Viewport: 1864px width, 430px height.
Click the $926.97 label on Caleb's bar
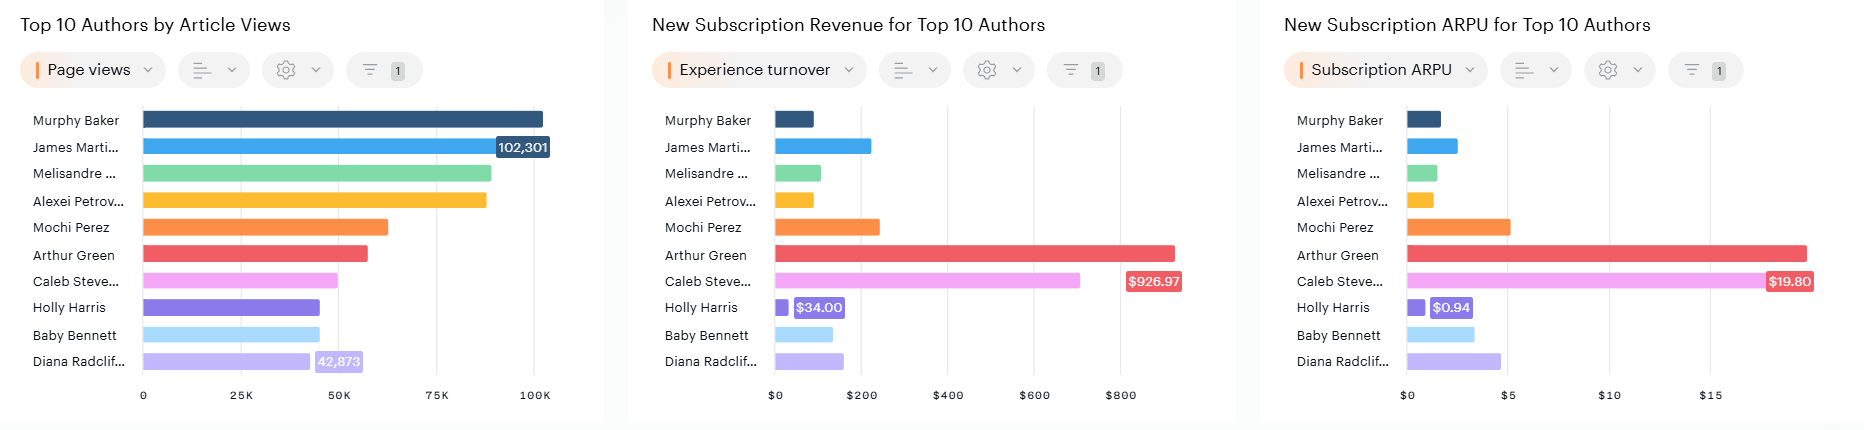point(1153,282)
